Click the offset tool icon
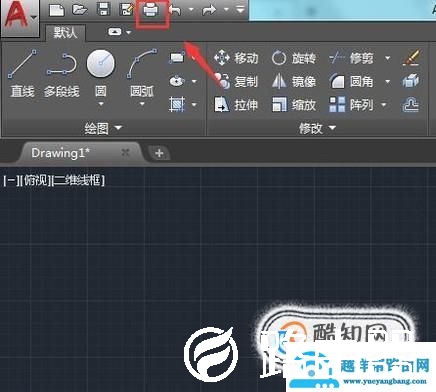Viewport: 436px width, 392px height. point(411,105)
